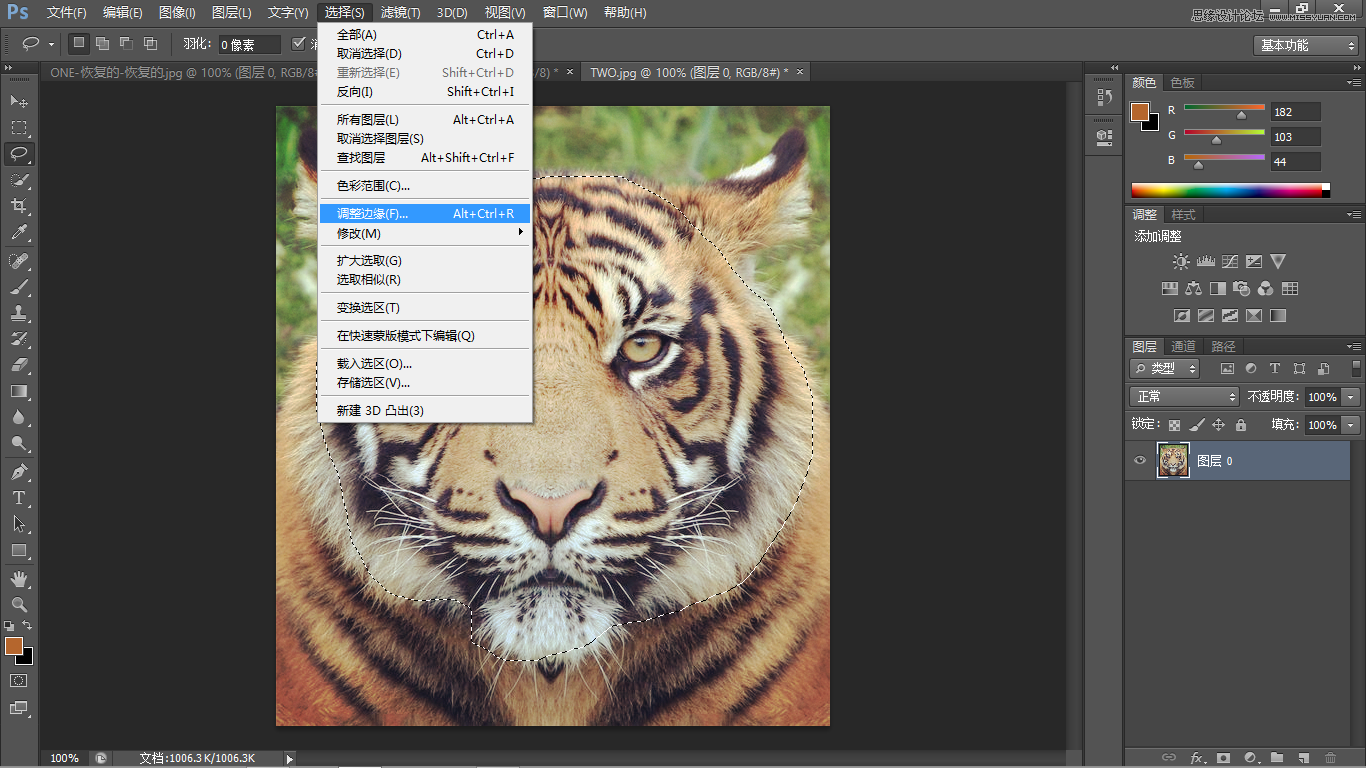Add a layer mask

[x=1223, y=758]
